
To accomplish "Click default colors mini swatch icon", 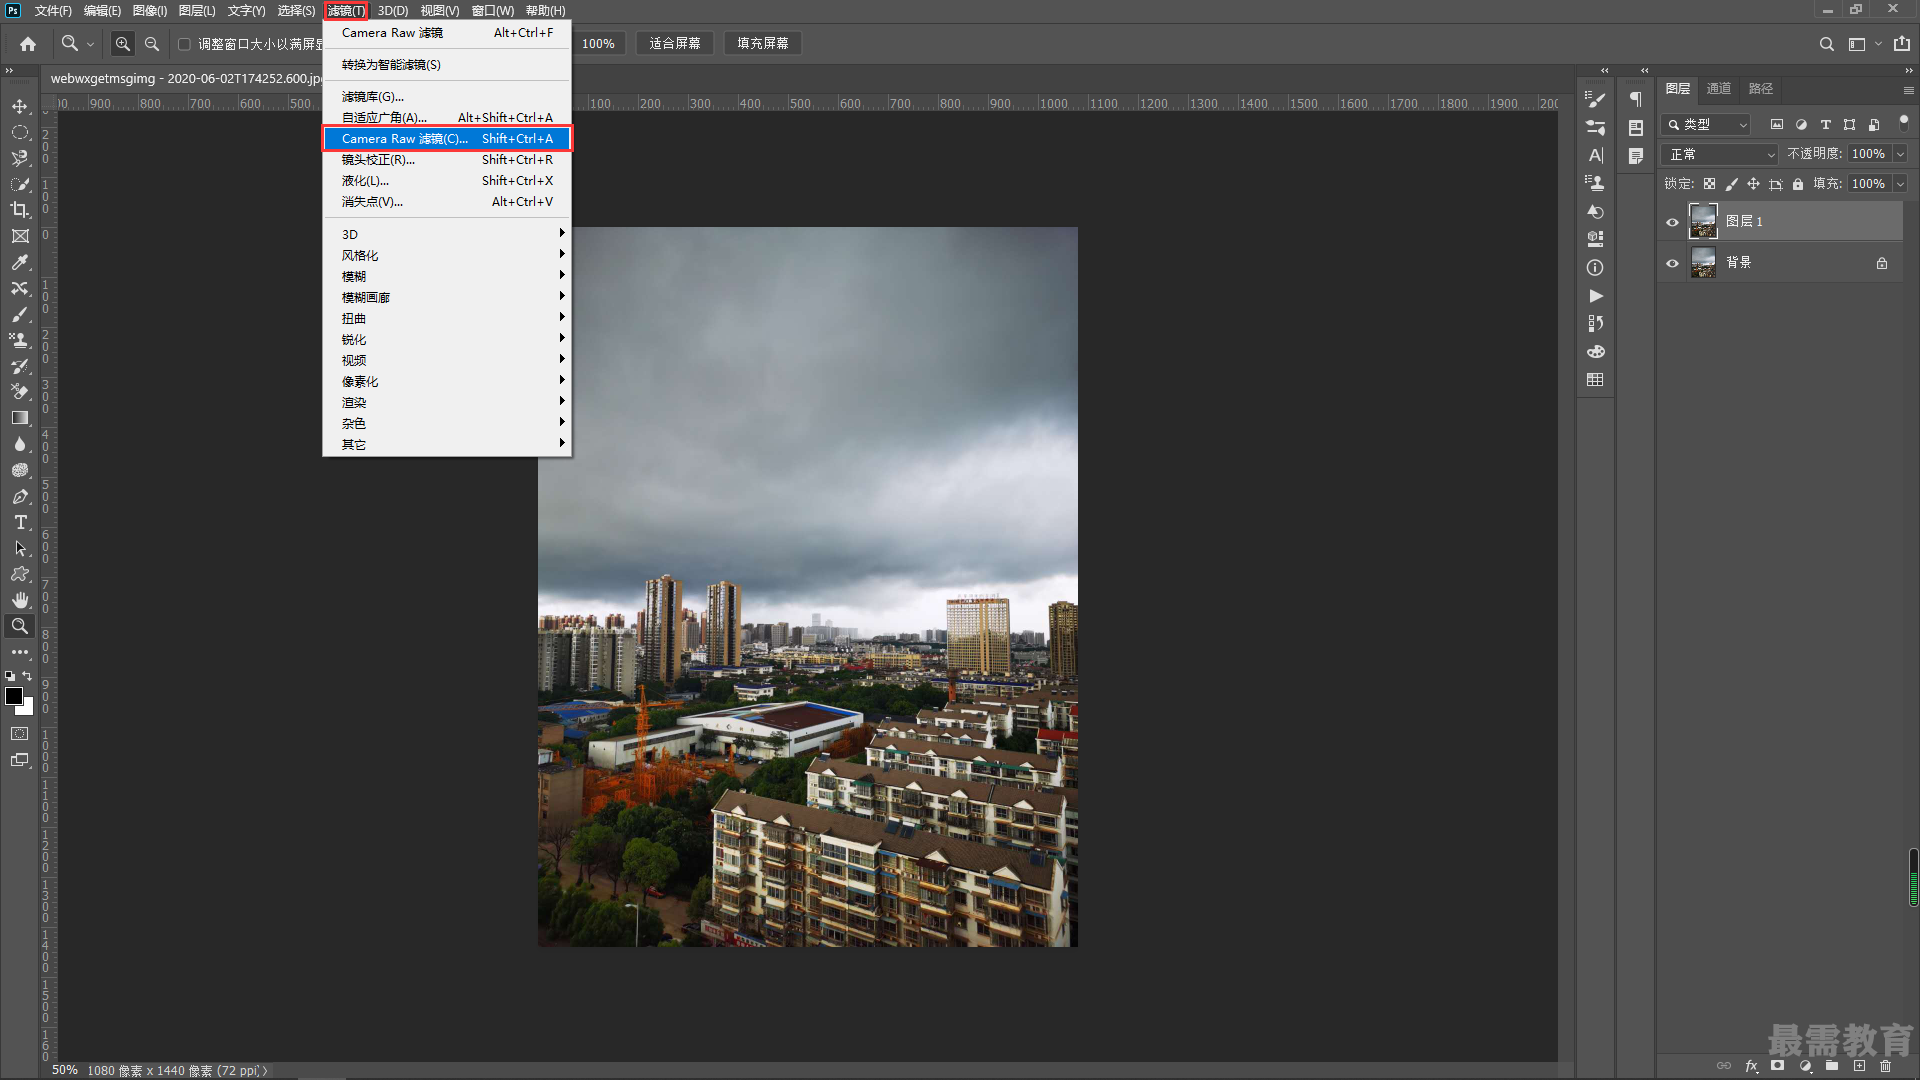I will (10, 677).
